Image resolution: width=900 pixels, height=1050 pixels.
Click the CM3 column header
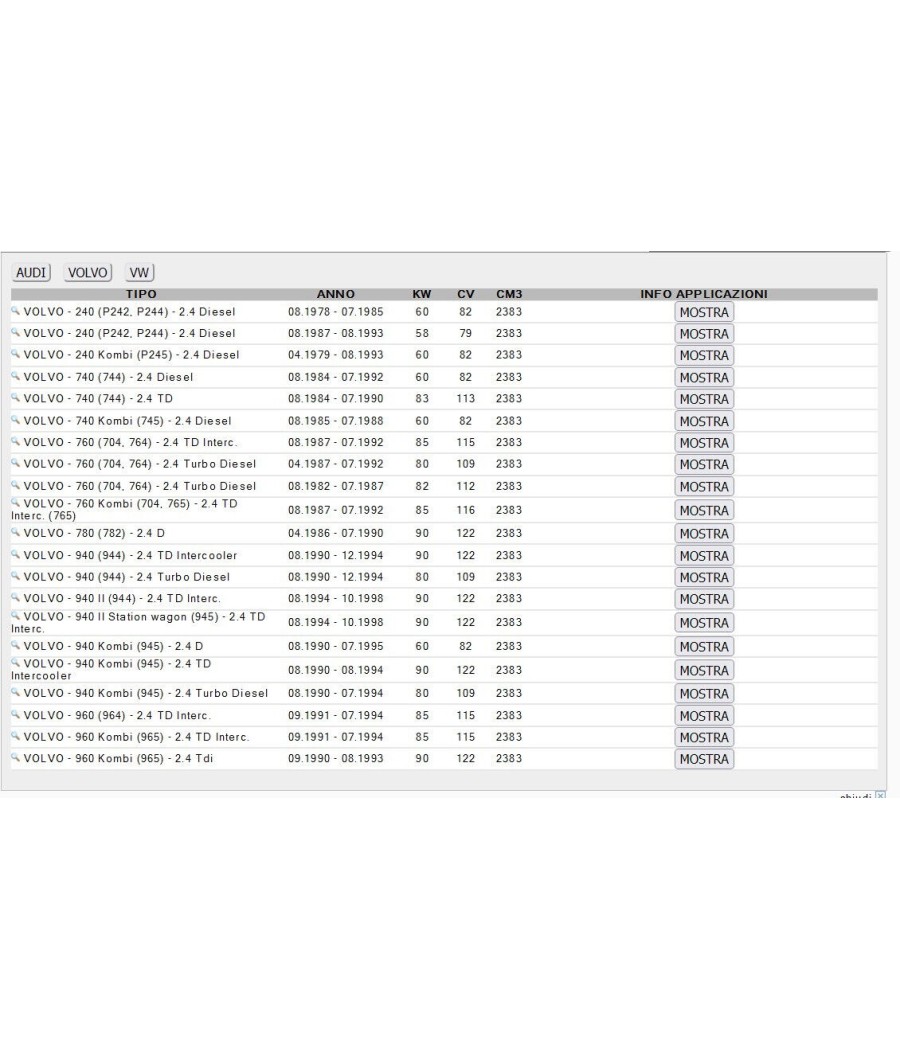click(509, 294)
